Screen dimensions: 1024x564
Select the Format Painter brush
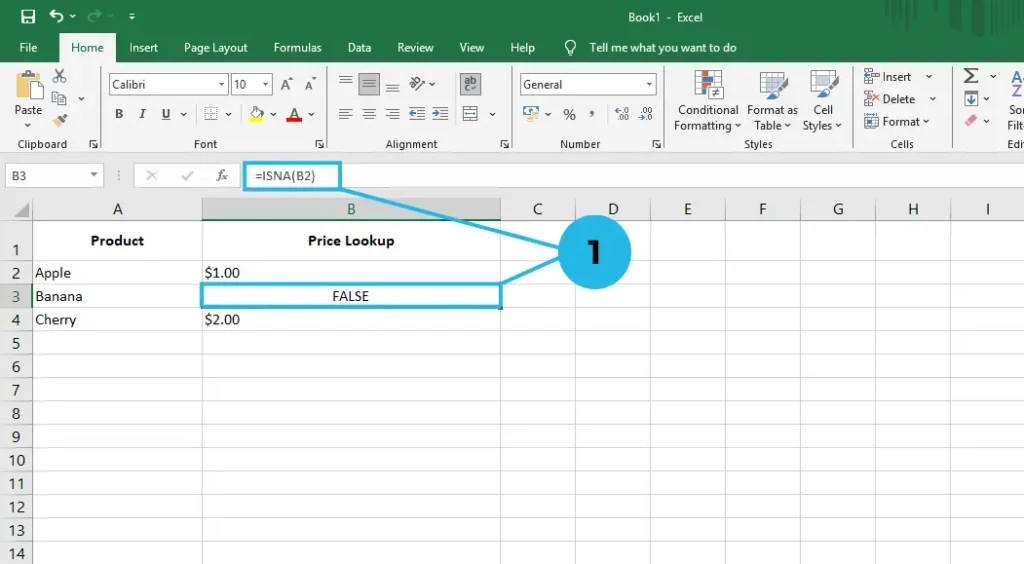coord(59,120)
